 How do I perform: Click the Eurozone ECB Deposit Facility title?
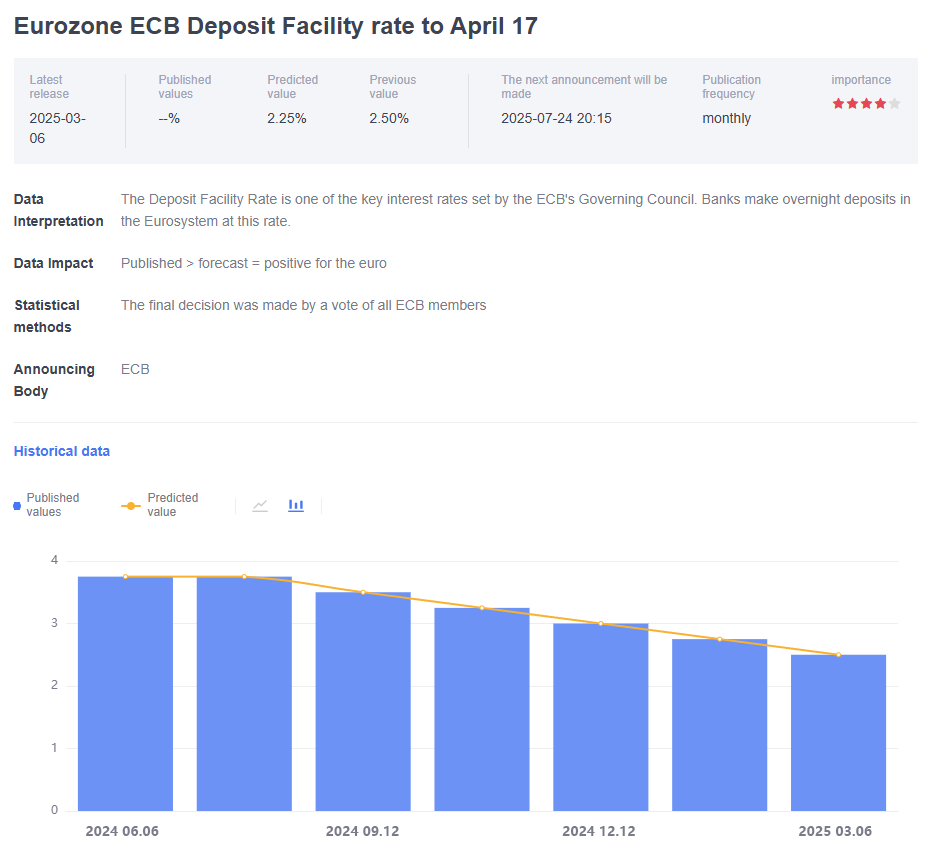[276, 26]
